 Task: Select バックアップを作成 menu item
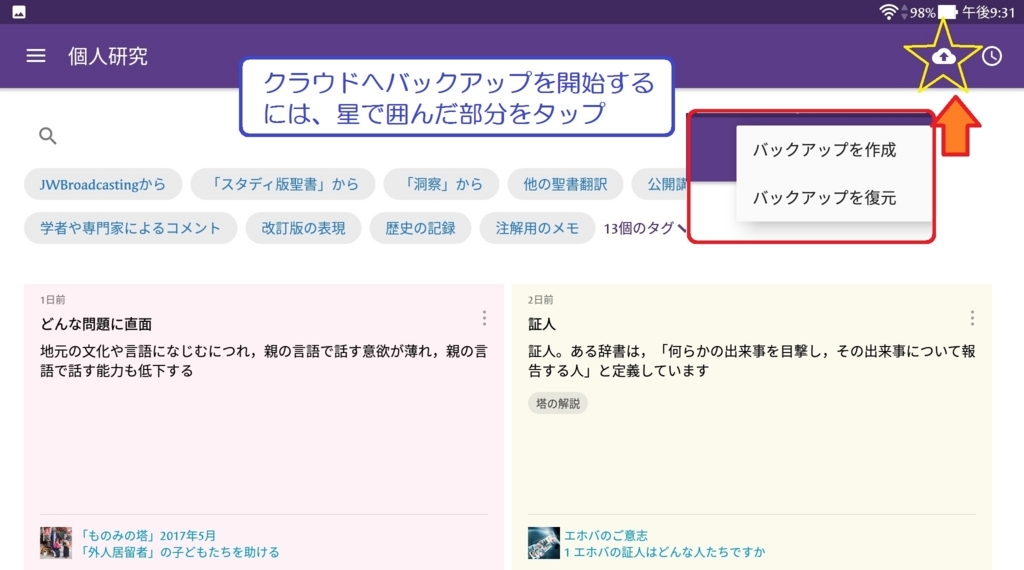[825, 150]
